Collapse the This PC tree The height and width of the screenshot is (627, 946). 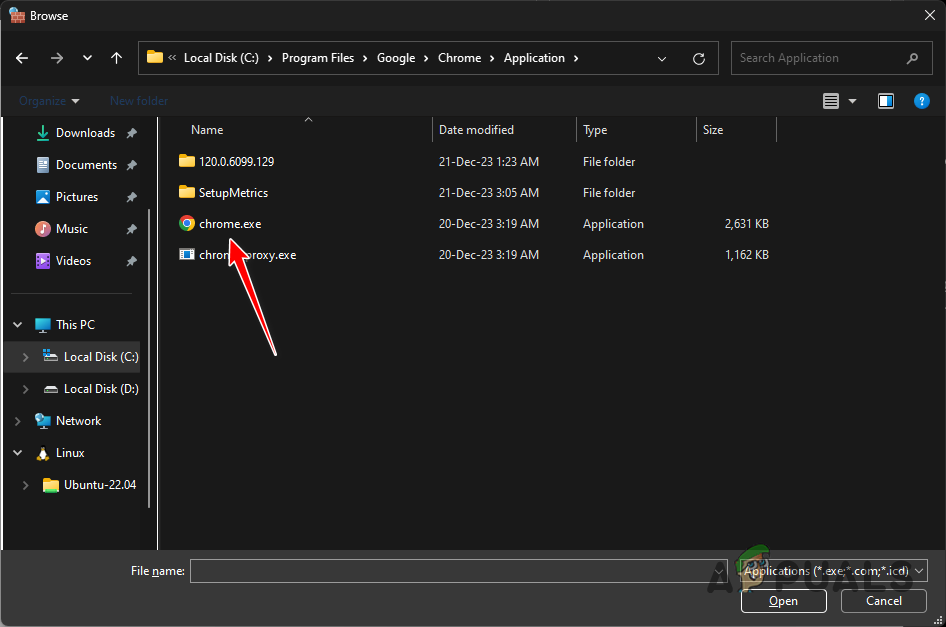click(x=17, y=324)
